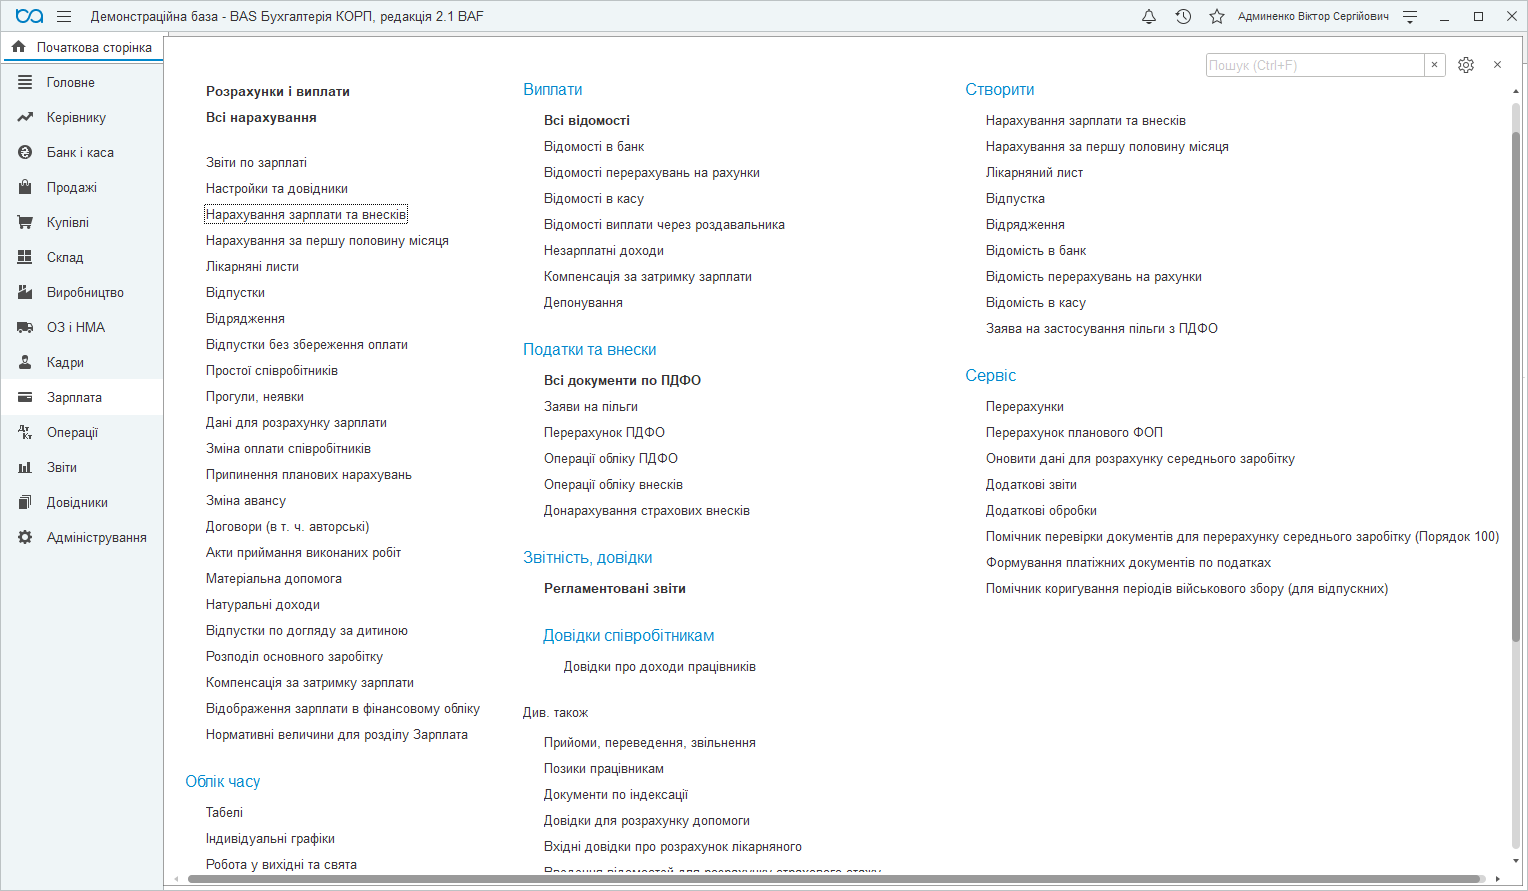The width and height of the screenshot is (1528, 891).
Task: Open the Продажі section
Action: [71, 187]
